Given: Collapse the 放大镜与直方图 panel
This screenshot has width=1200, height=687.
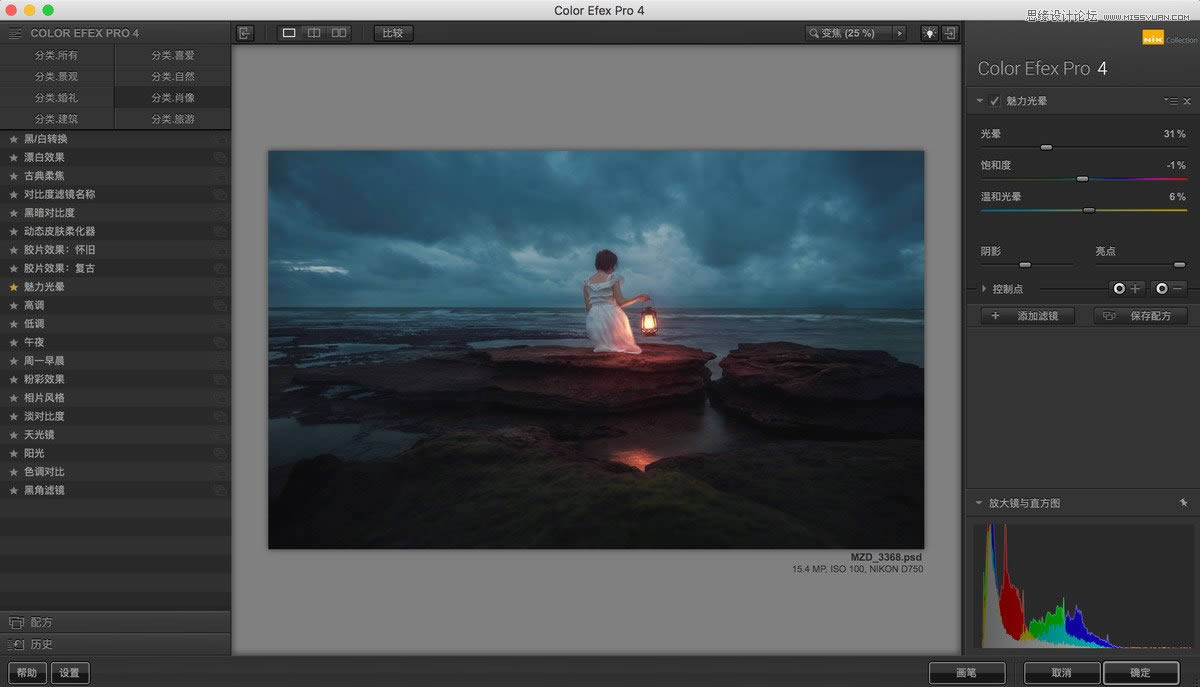Looking at the screenshot, I should tap(980, 503).
